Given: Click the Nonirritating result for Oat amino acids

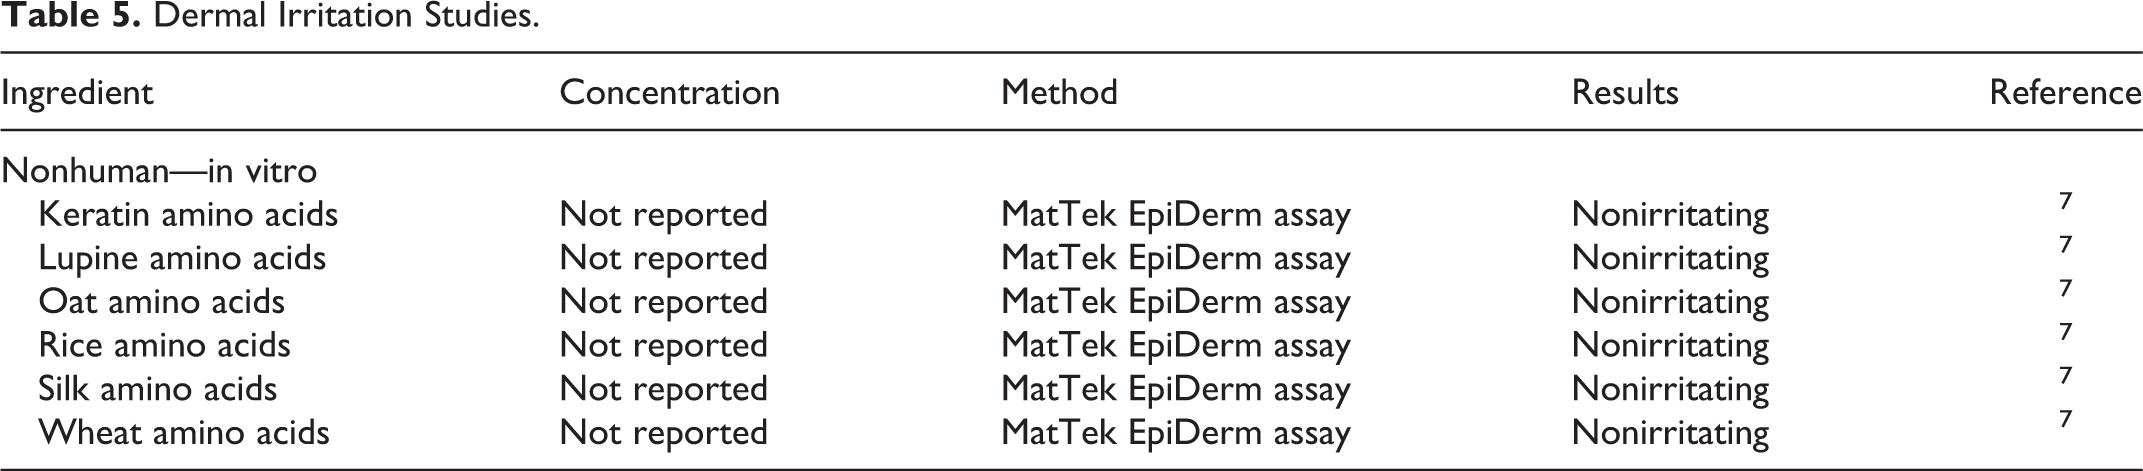Looking at the screenshot, I should tap(1670, 302).
